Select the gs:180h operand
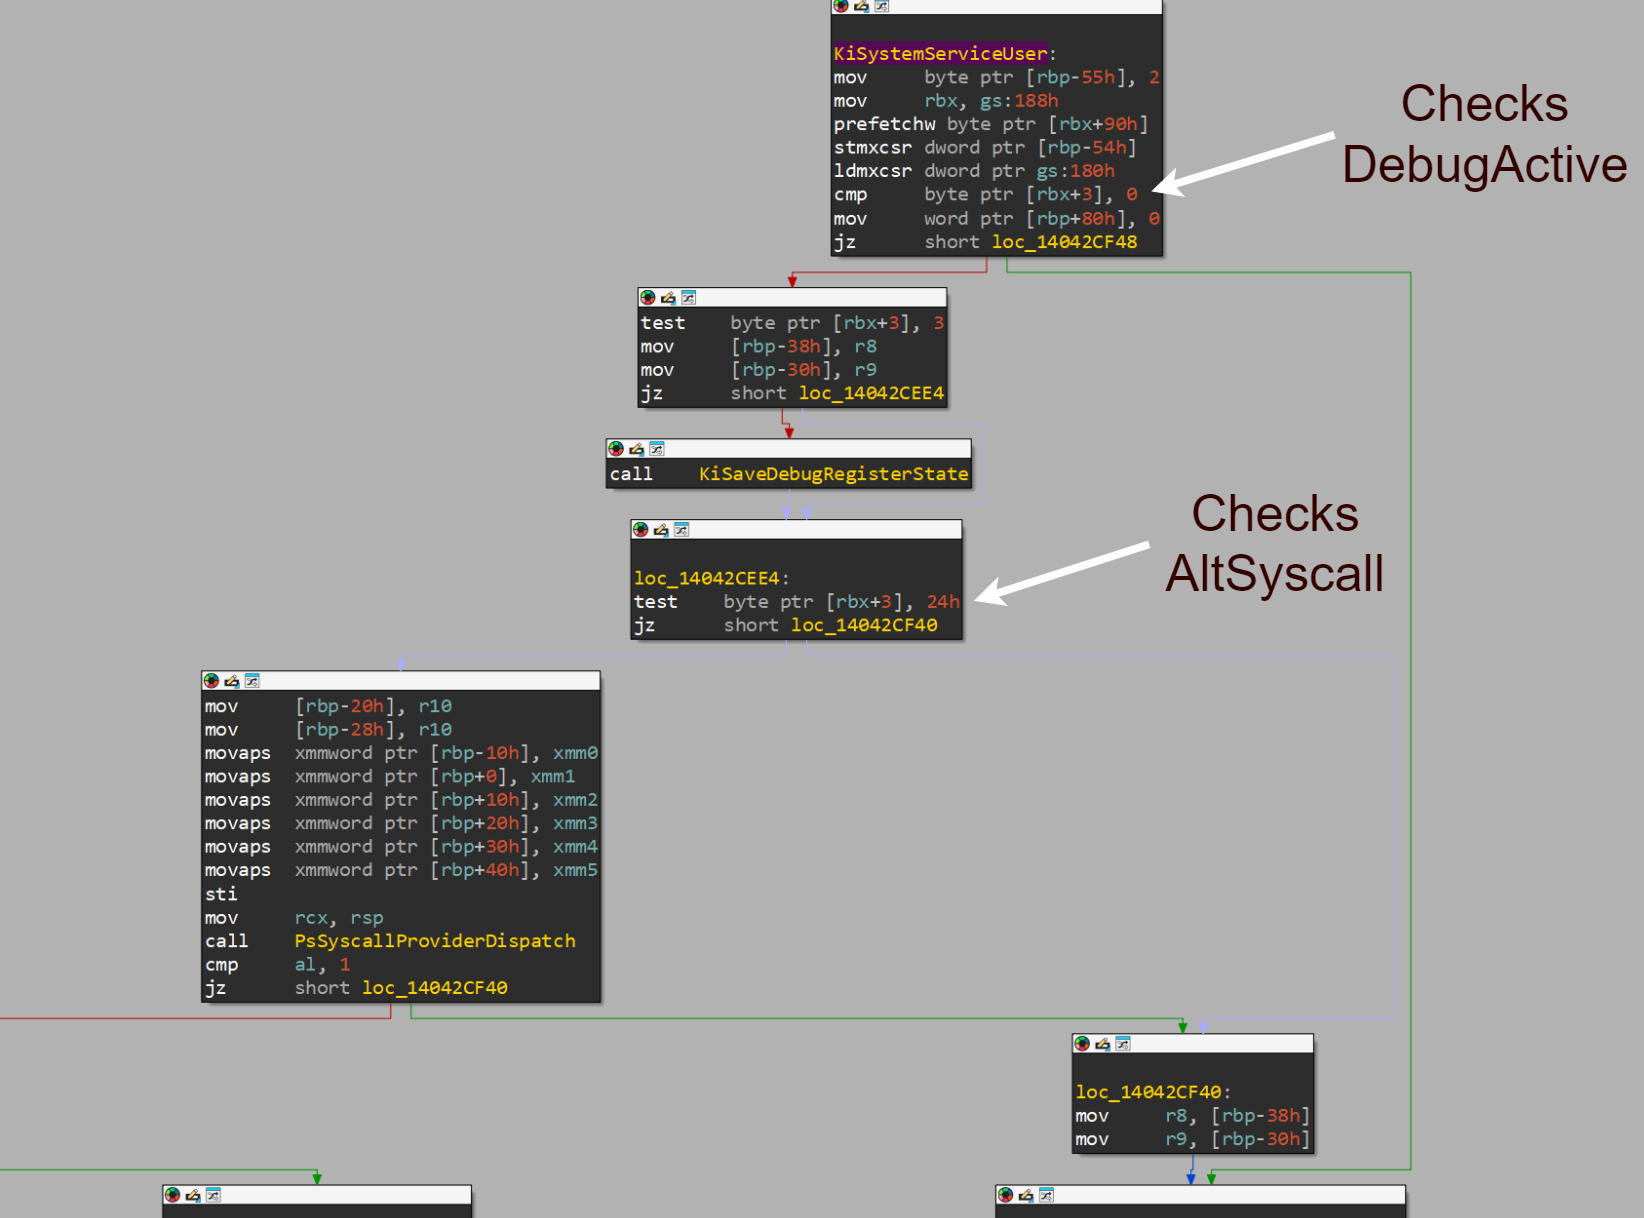 coord(1075,171)
